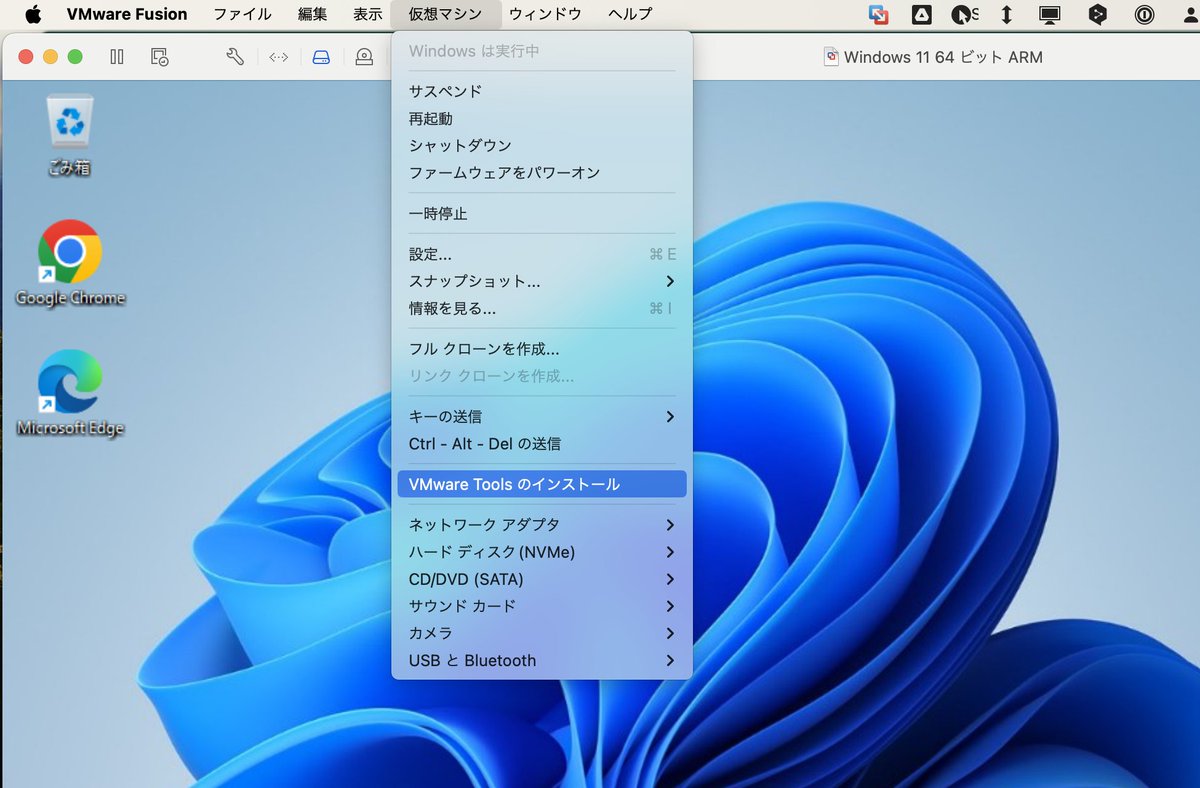The height and width of the screenshot is (788, 1200).
Task: Open the Snapshots toolbar icon
Action: coord(158,57)
